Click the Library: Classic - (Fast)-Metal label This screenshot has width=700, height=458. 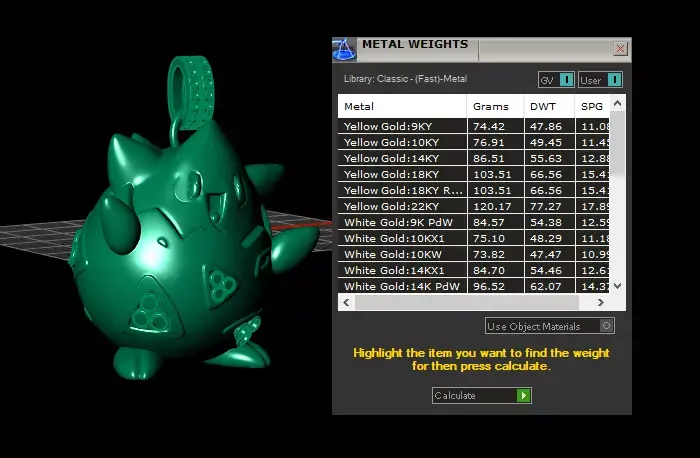coord(405,79)
